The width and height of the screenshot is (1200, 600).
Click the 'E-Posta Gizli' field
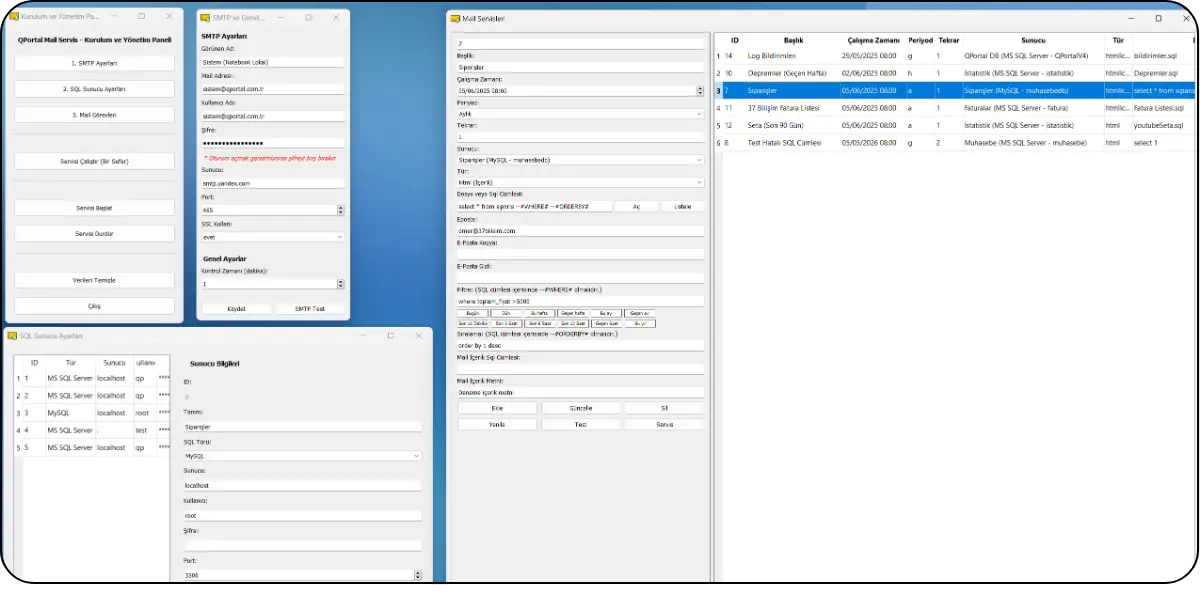coord(580,278)
